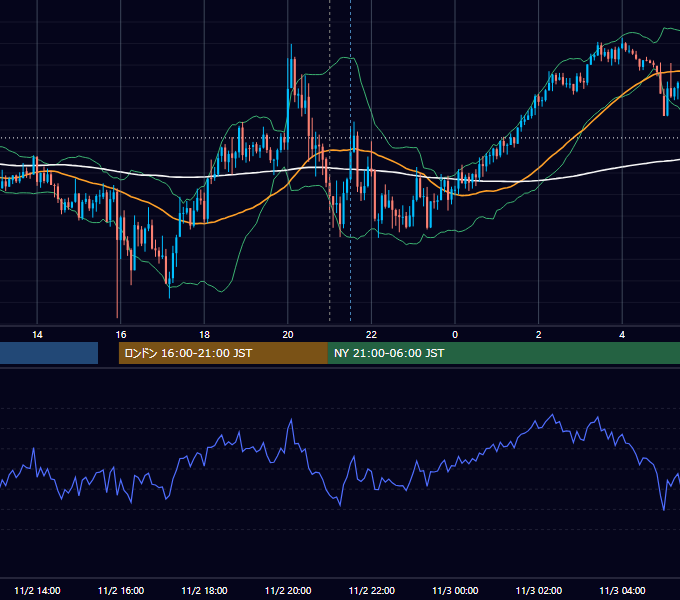680x600 pixels.
Task: Click the unlabeled blue session bar
Action: tap(49, 353)
